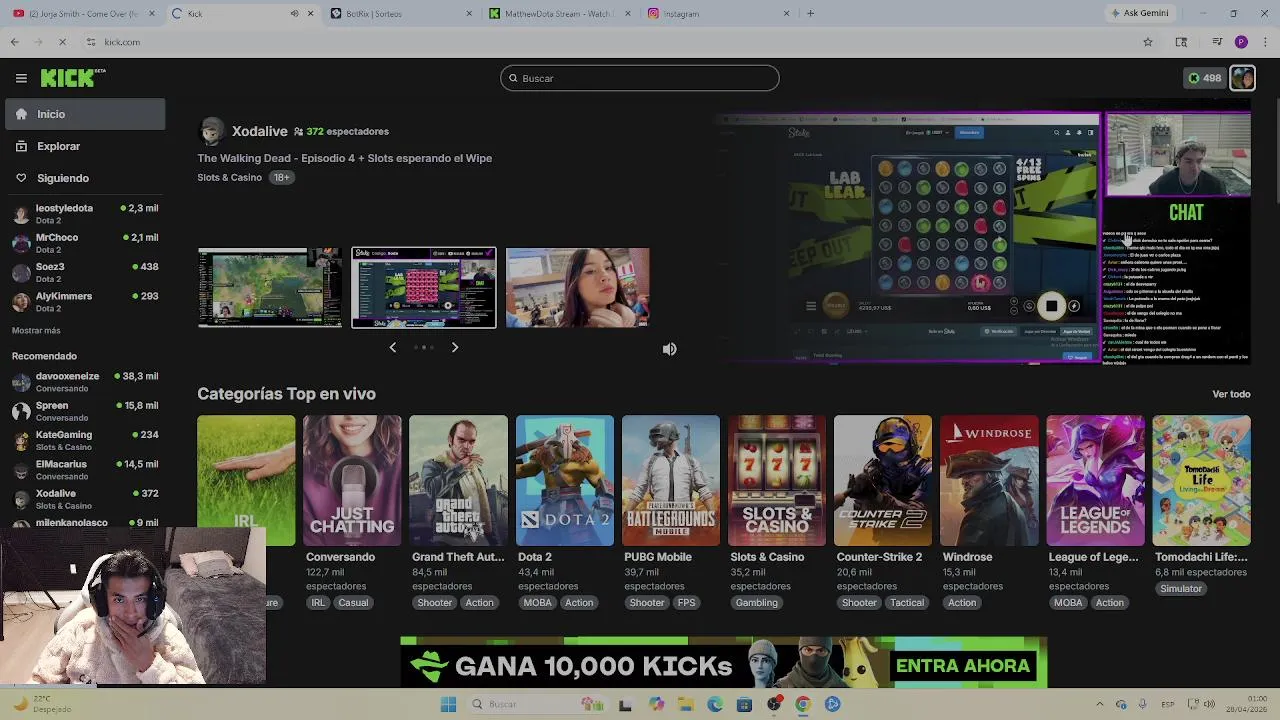Open KateGaming recommended channel
Screen dimensions: 1280x720
coord(84,440)
